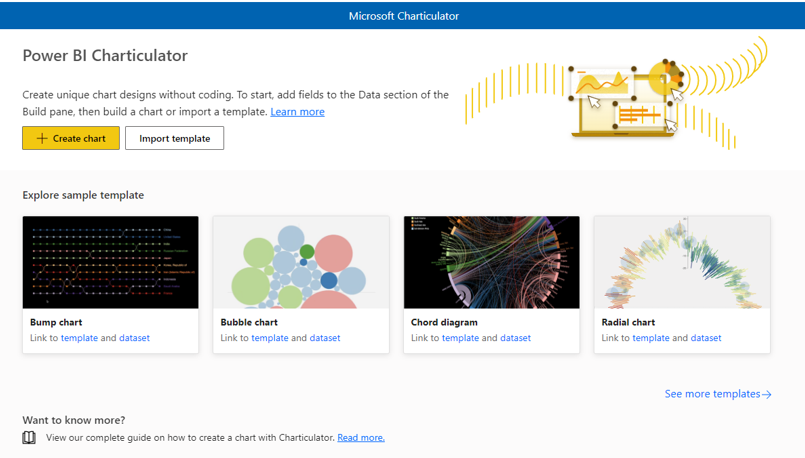
Task: Click the Create chart button
Action: tap(71, 138)
